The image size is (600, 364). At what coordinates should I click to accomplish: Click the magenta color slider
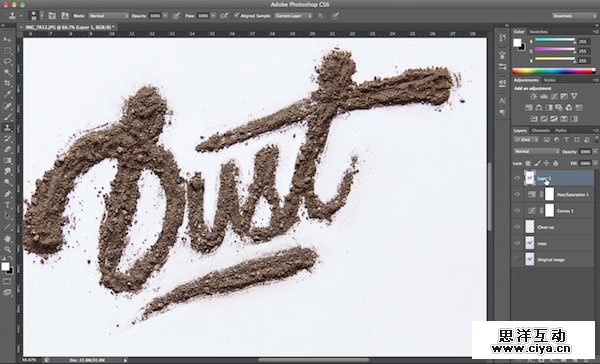click(554, 50)
